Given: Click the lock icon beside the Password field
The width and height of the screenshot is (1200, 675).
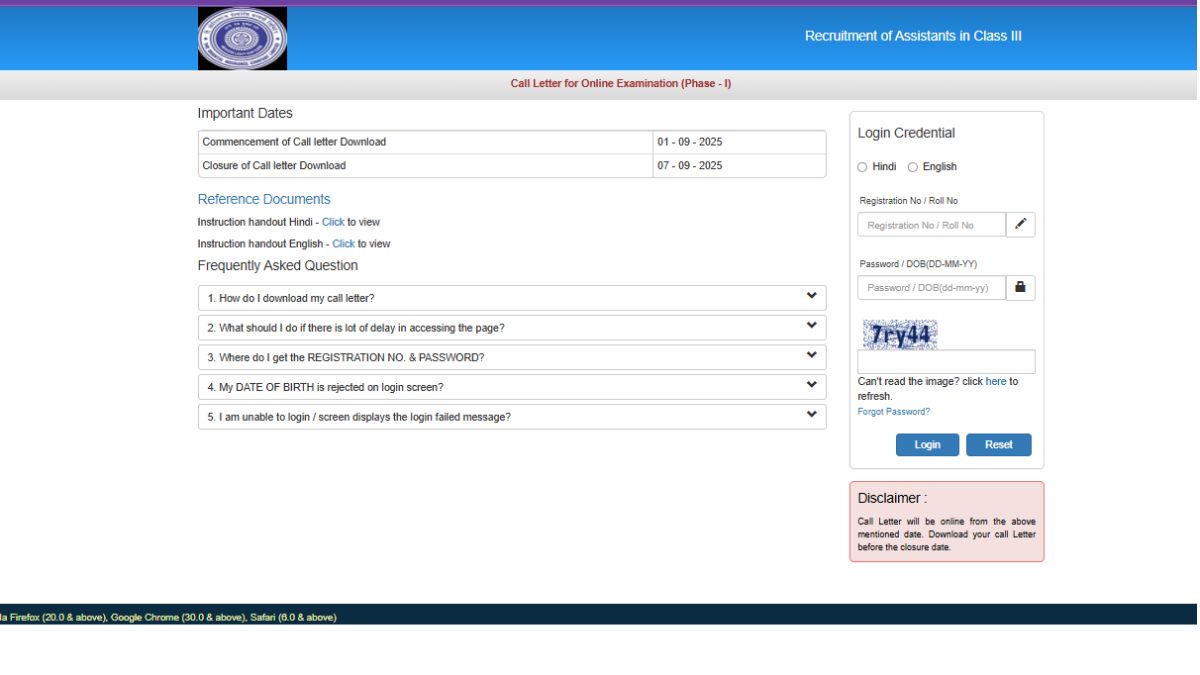Looking at the screenshot, I should coord(1020,287).
